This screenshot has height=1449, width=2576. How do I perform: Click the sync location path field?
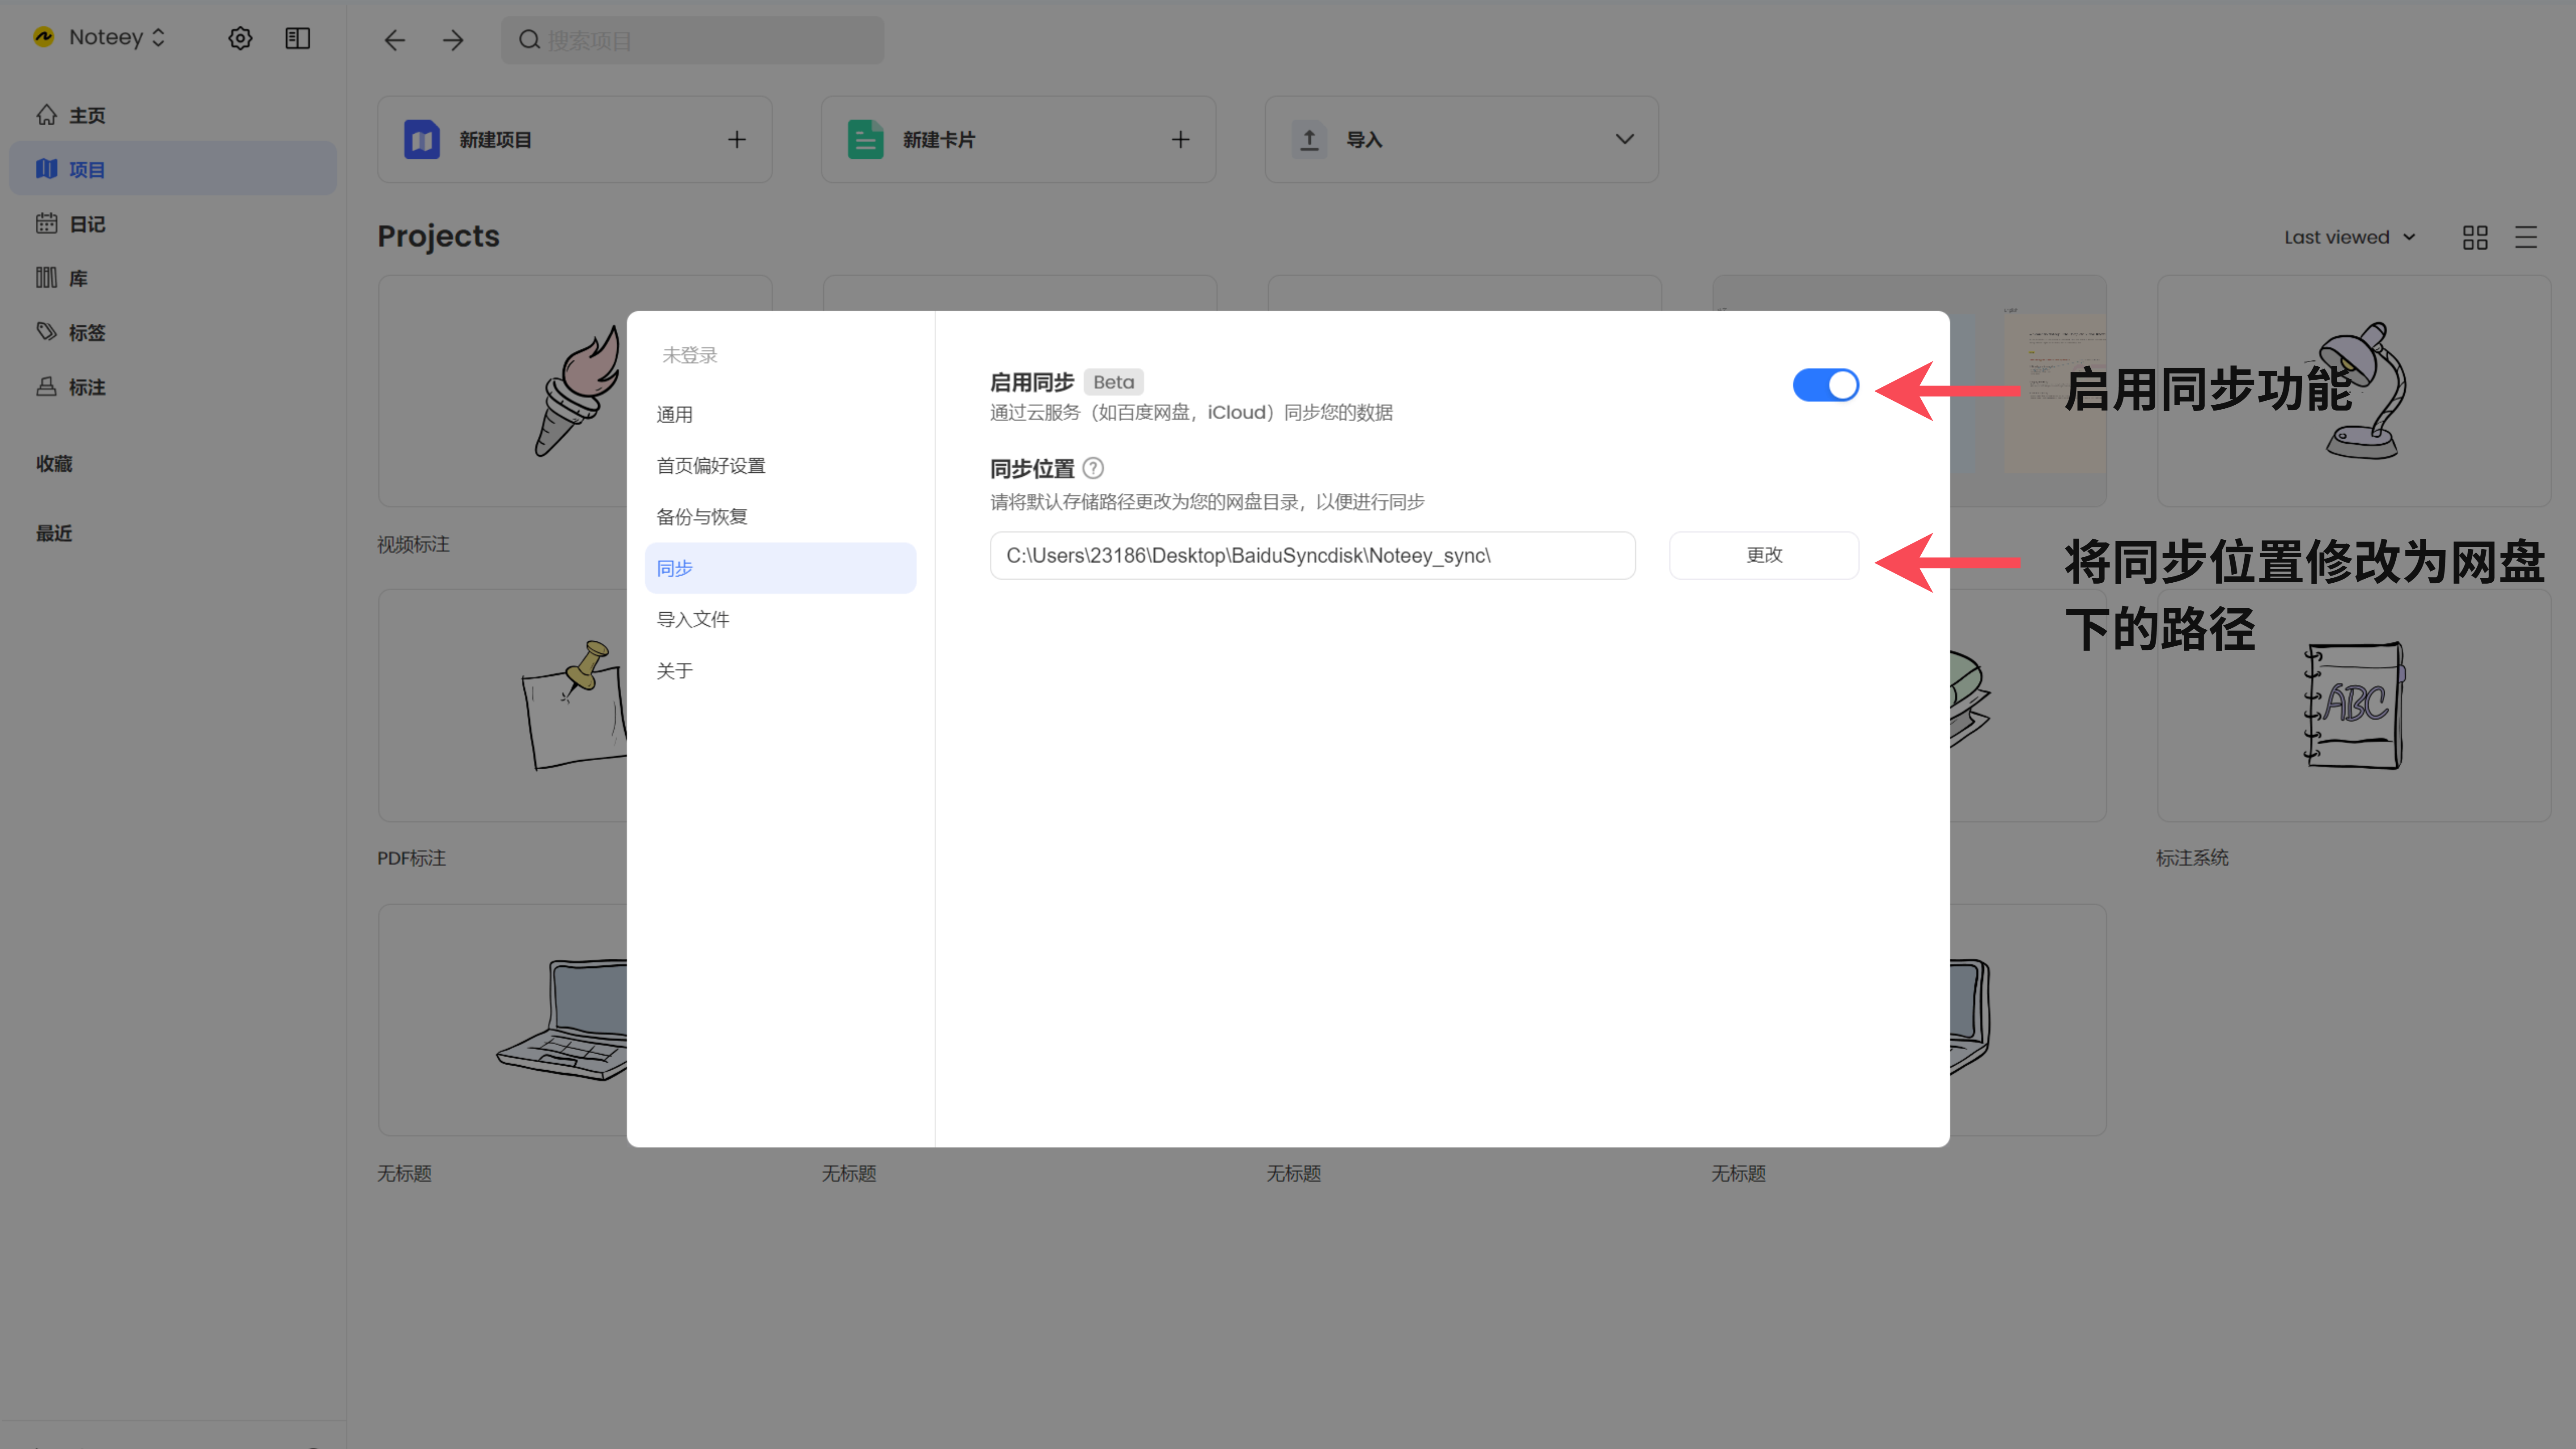1312,555
